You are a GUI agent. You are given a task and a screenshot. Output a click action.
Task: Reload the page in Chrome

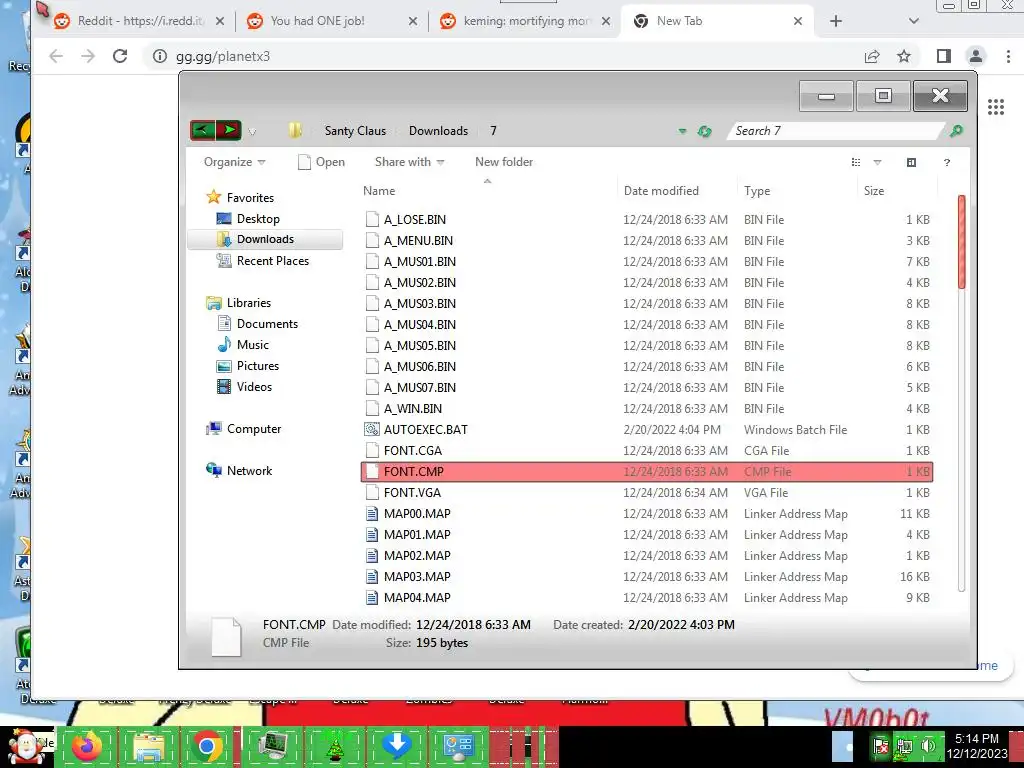point(120,56)
